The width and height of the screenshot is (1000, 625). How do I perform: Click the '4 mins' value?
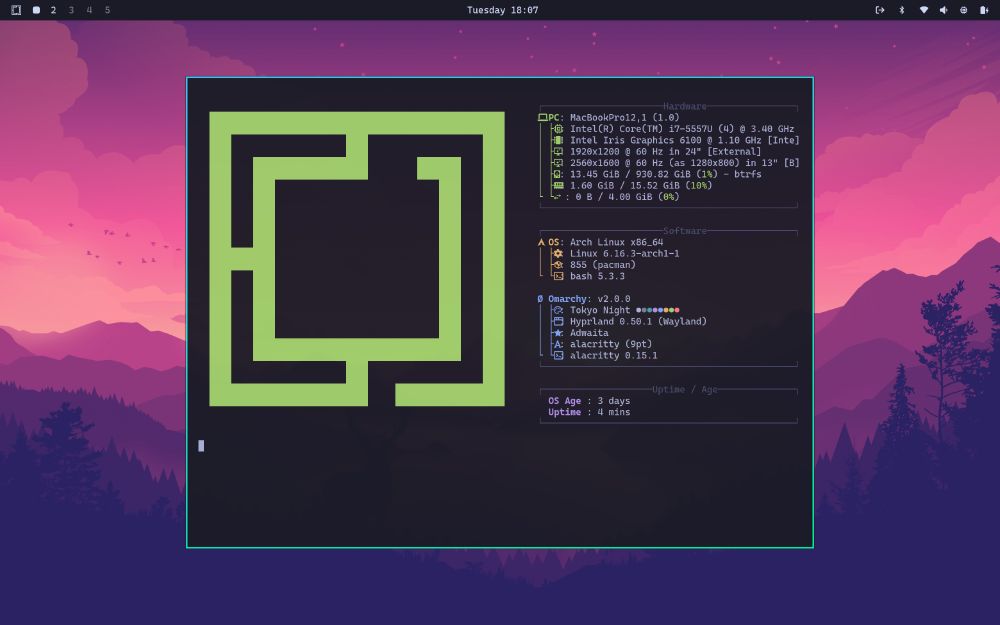click(614, 413)
